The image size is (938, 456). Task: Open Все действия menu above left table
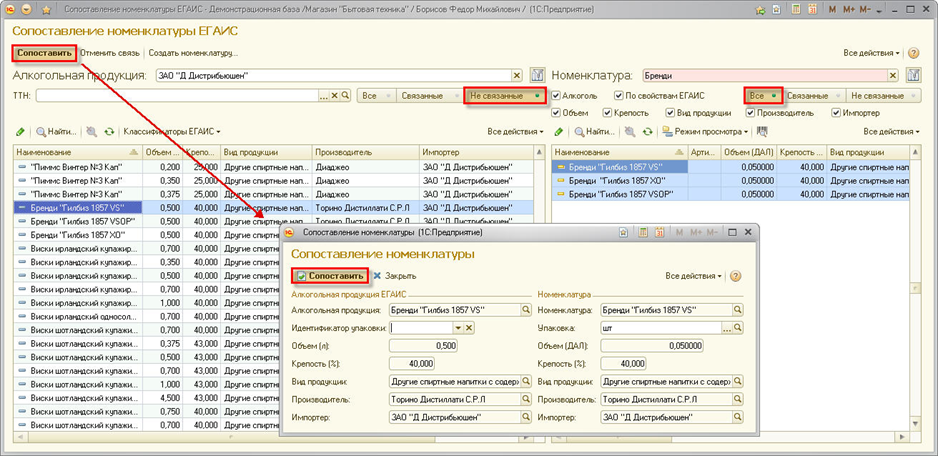[x=515, y=132]
